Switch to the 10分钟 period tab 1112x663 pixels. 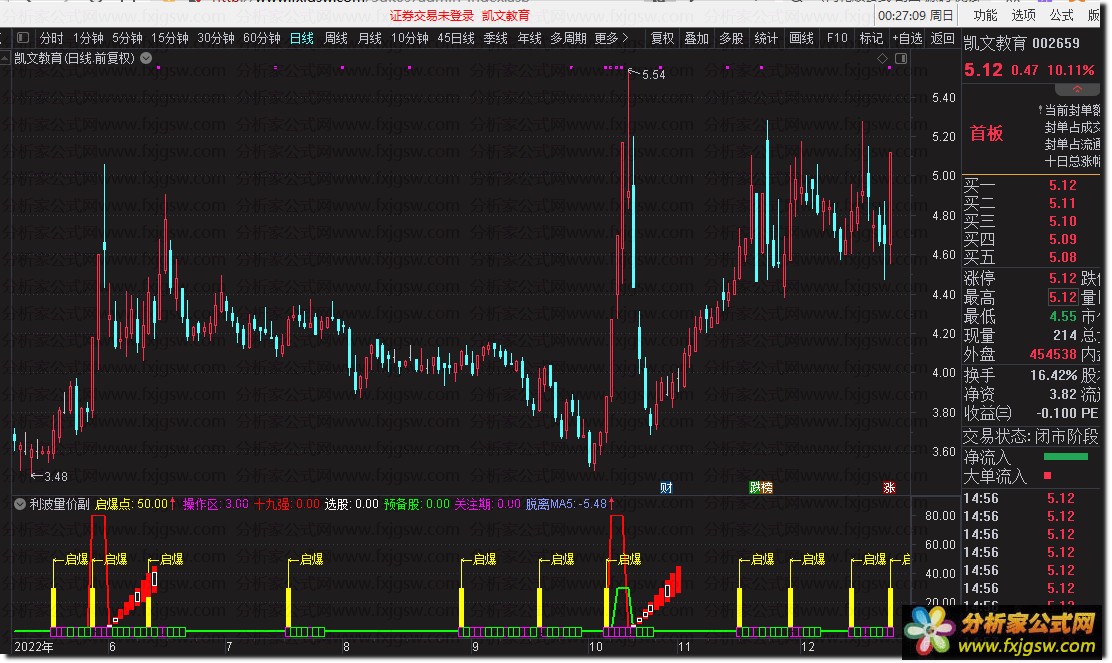[x=410, y=38]
